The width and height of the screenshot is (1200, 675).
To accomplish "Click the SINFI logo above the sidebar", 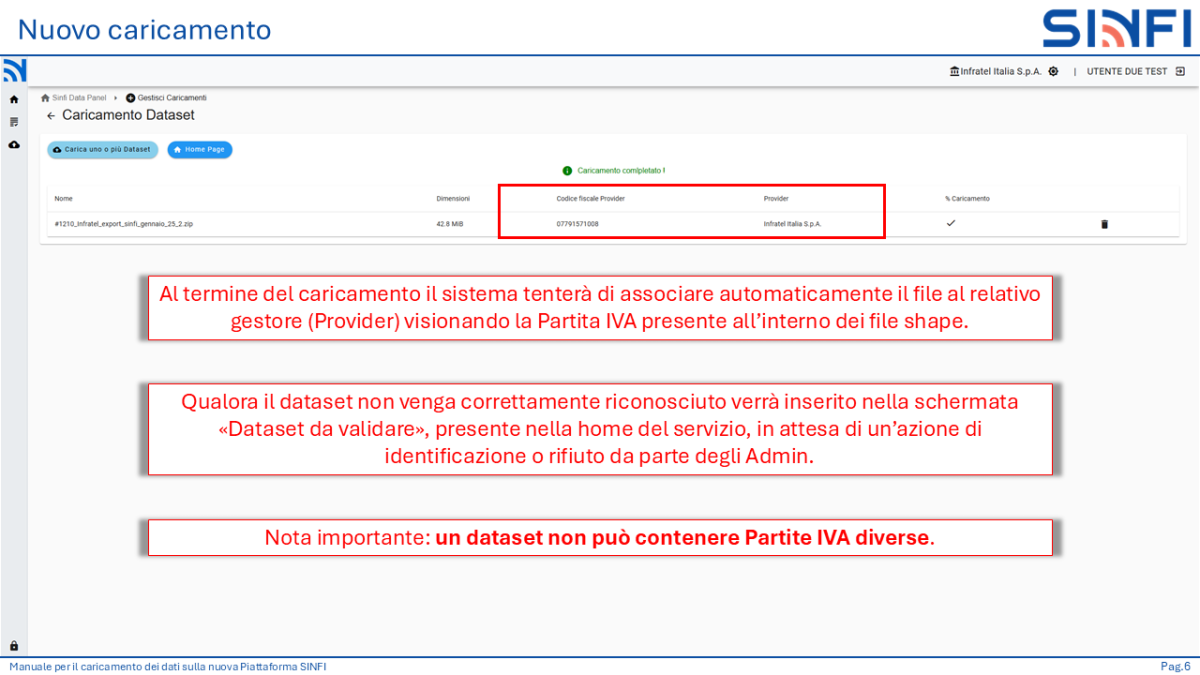I will click(x=14, y=70).
